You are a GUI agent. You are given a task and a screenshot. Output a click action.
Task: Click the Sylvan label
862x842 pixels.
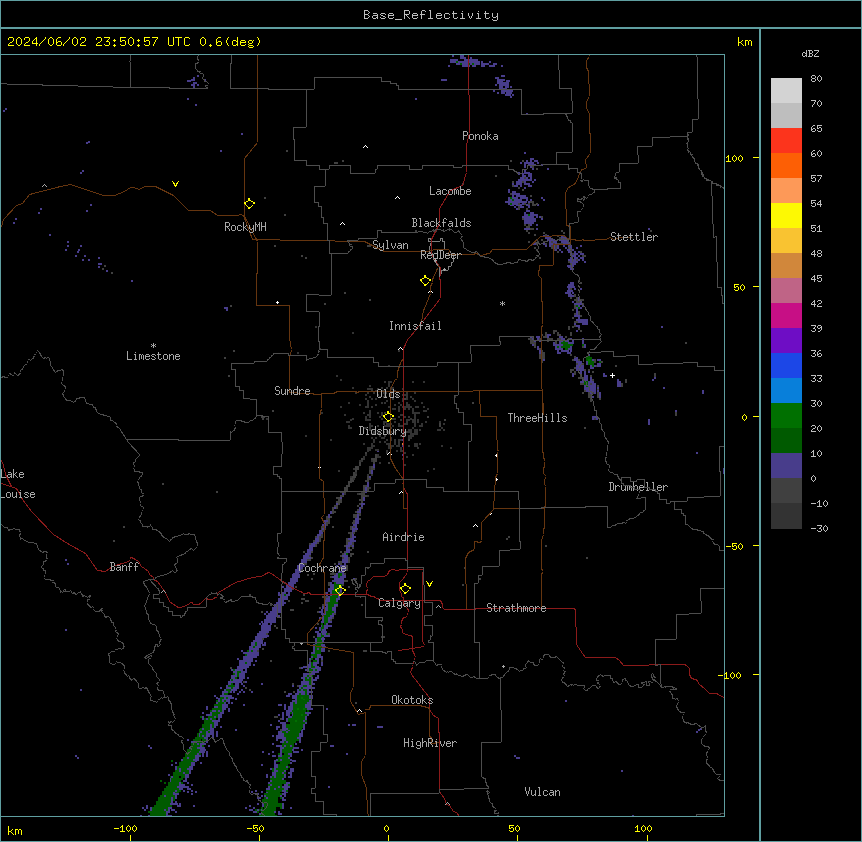pos(390,245)
